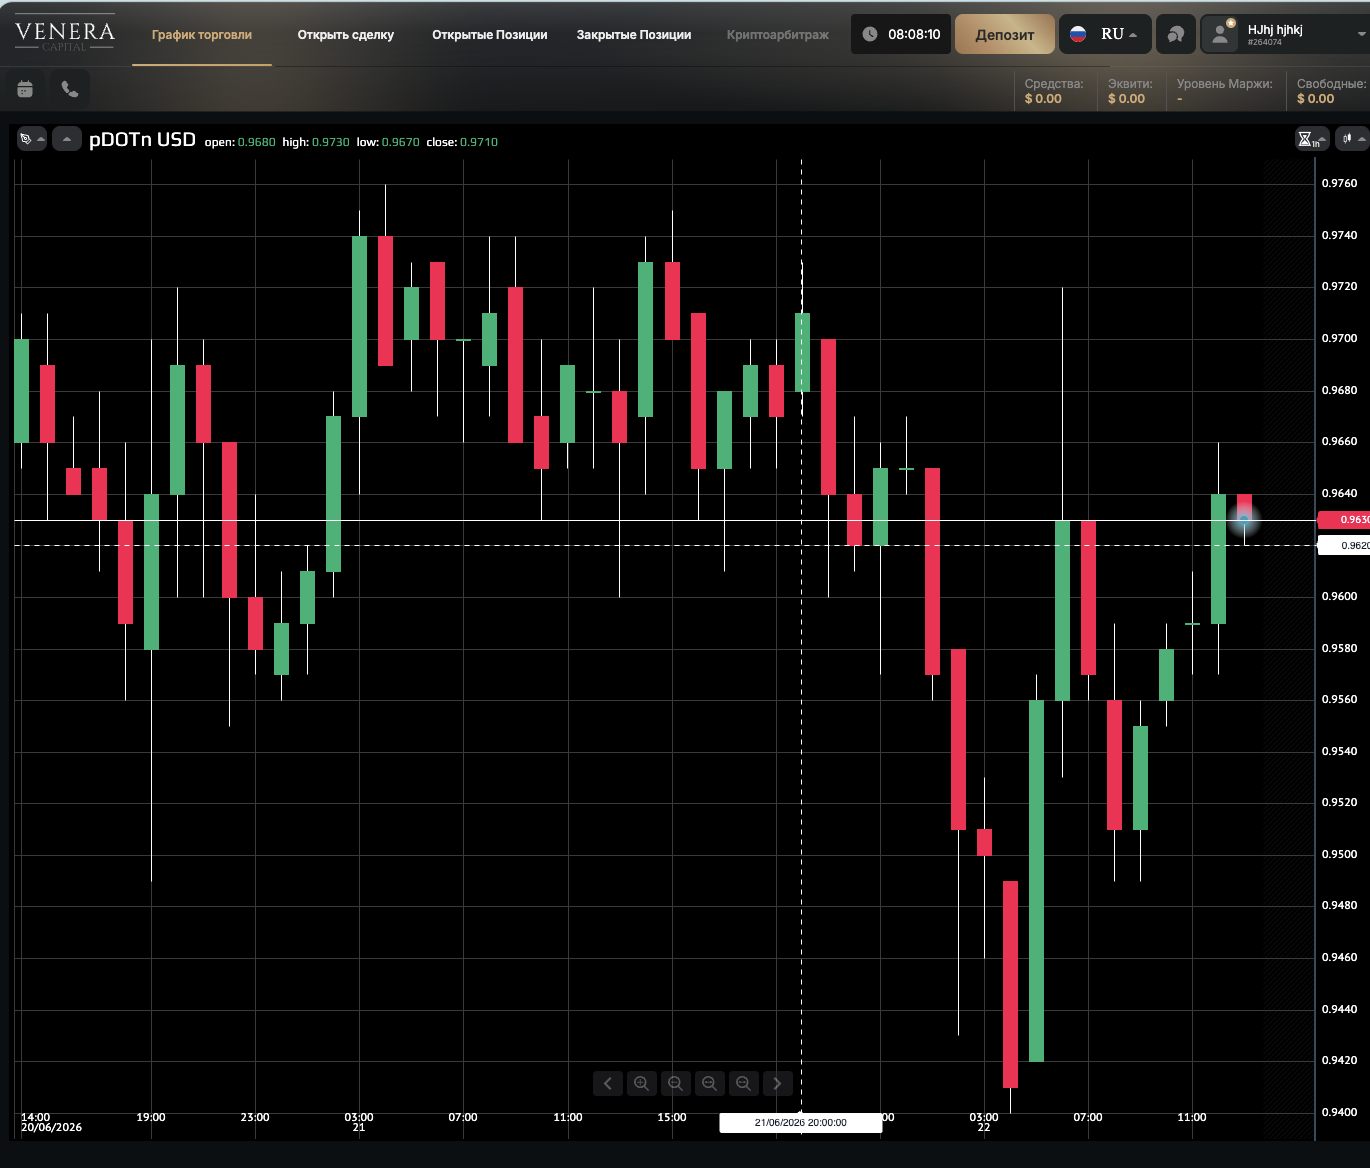The image size is (1370, 1168).
Task: Click the 0.9760 price axis label
Action: (x=1340, y=184)
